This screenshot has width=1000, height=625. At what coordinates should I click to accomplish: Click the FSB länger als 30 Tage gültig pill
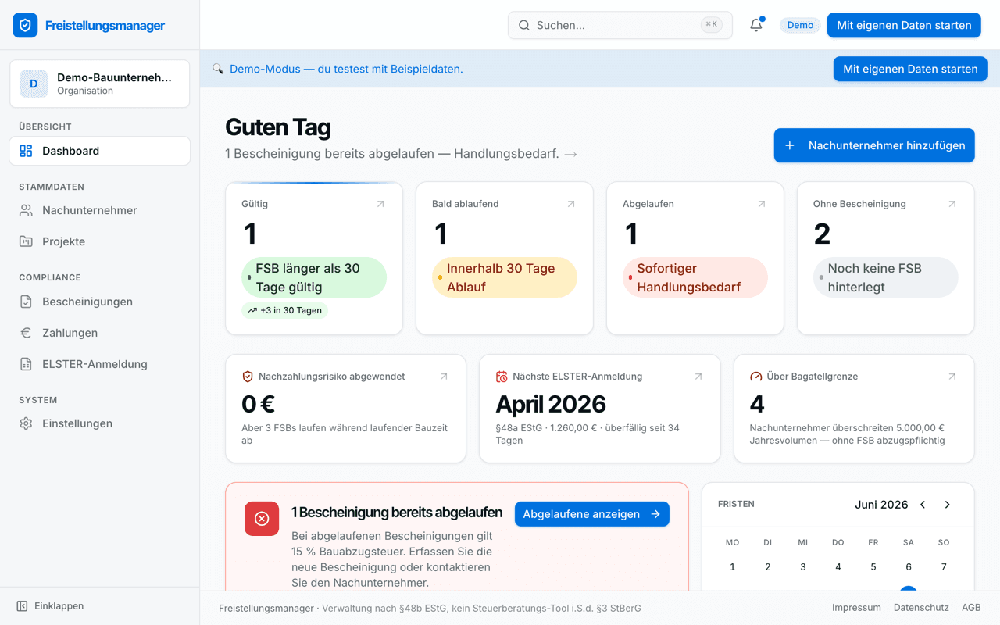pyautogui.click(x=314, y=277)
